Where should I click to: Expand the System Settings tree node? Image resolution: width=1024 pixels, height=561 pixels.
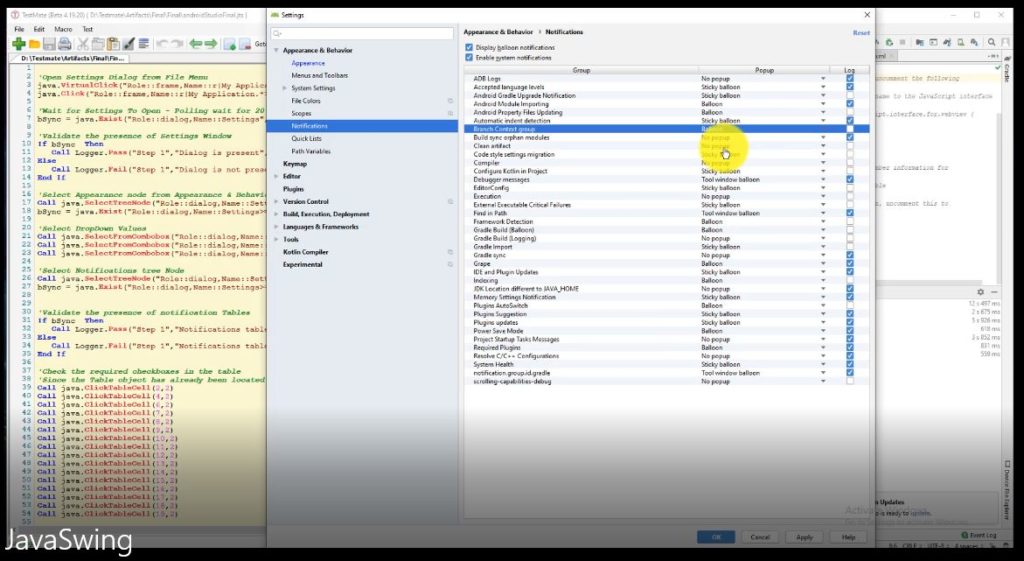point(285,88)
